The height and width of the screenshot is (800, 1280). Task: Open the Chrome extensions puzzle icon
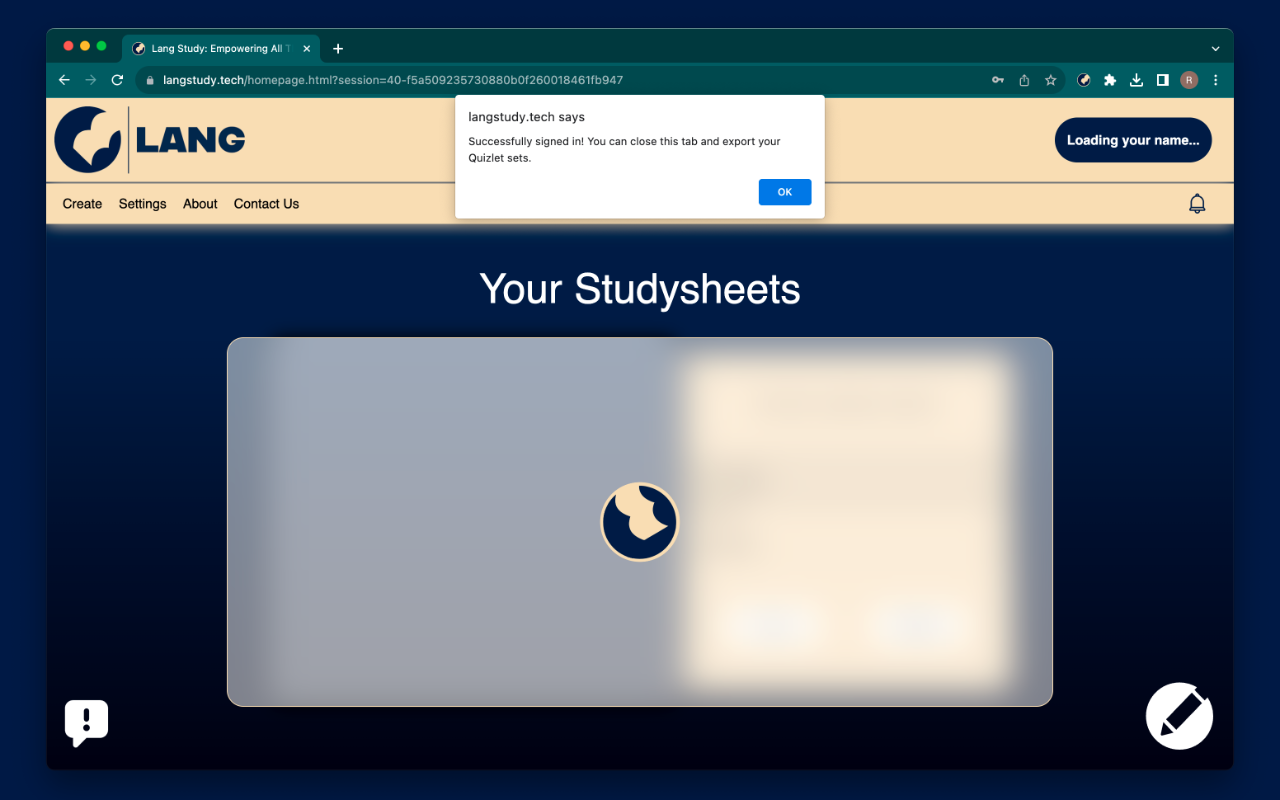click(x=1110, y=80)
